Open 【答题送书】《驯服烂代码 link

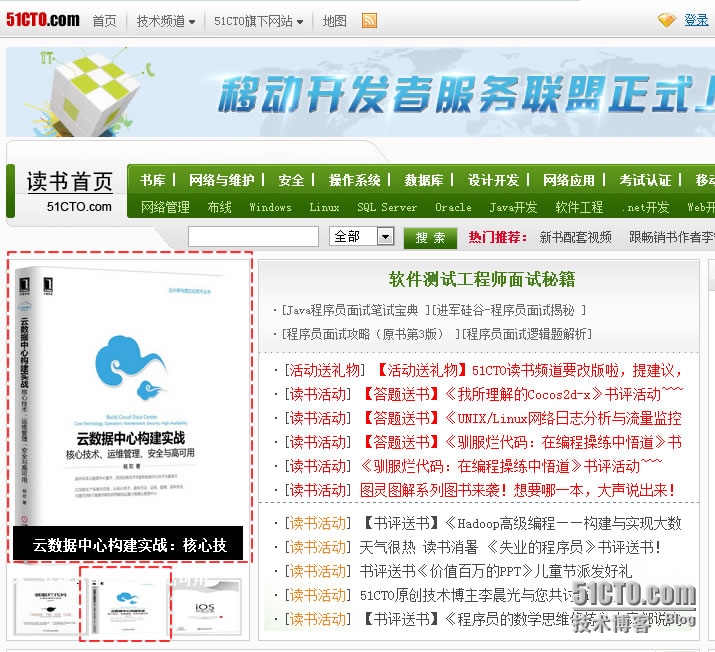pyautogui.click(x=523, y=442)
